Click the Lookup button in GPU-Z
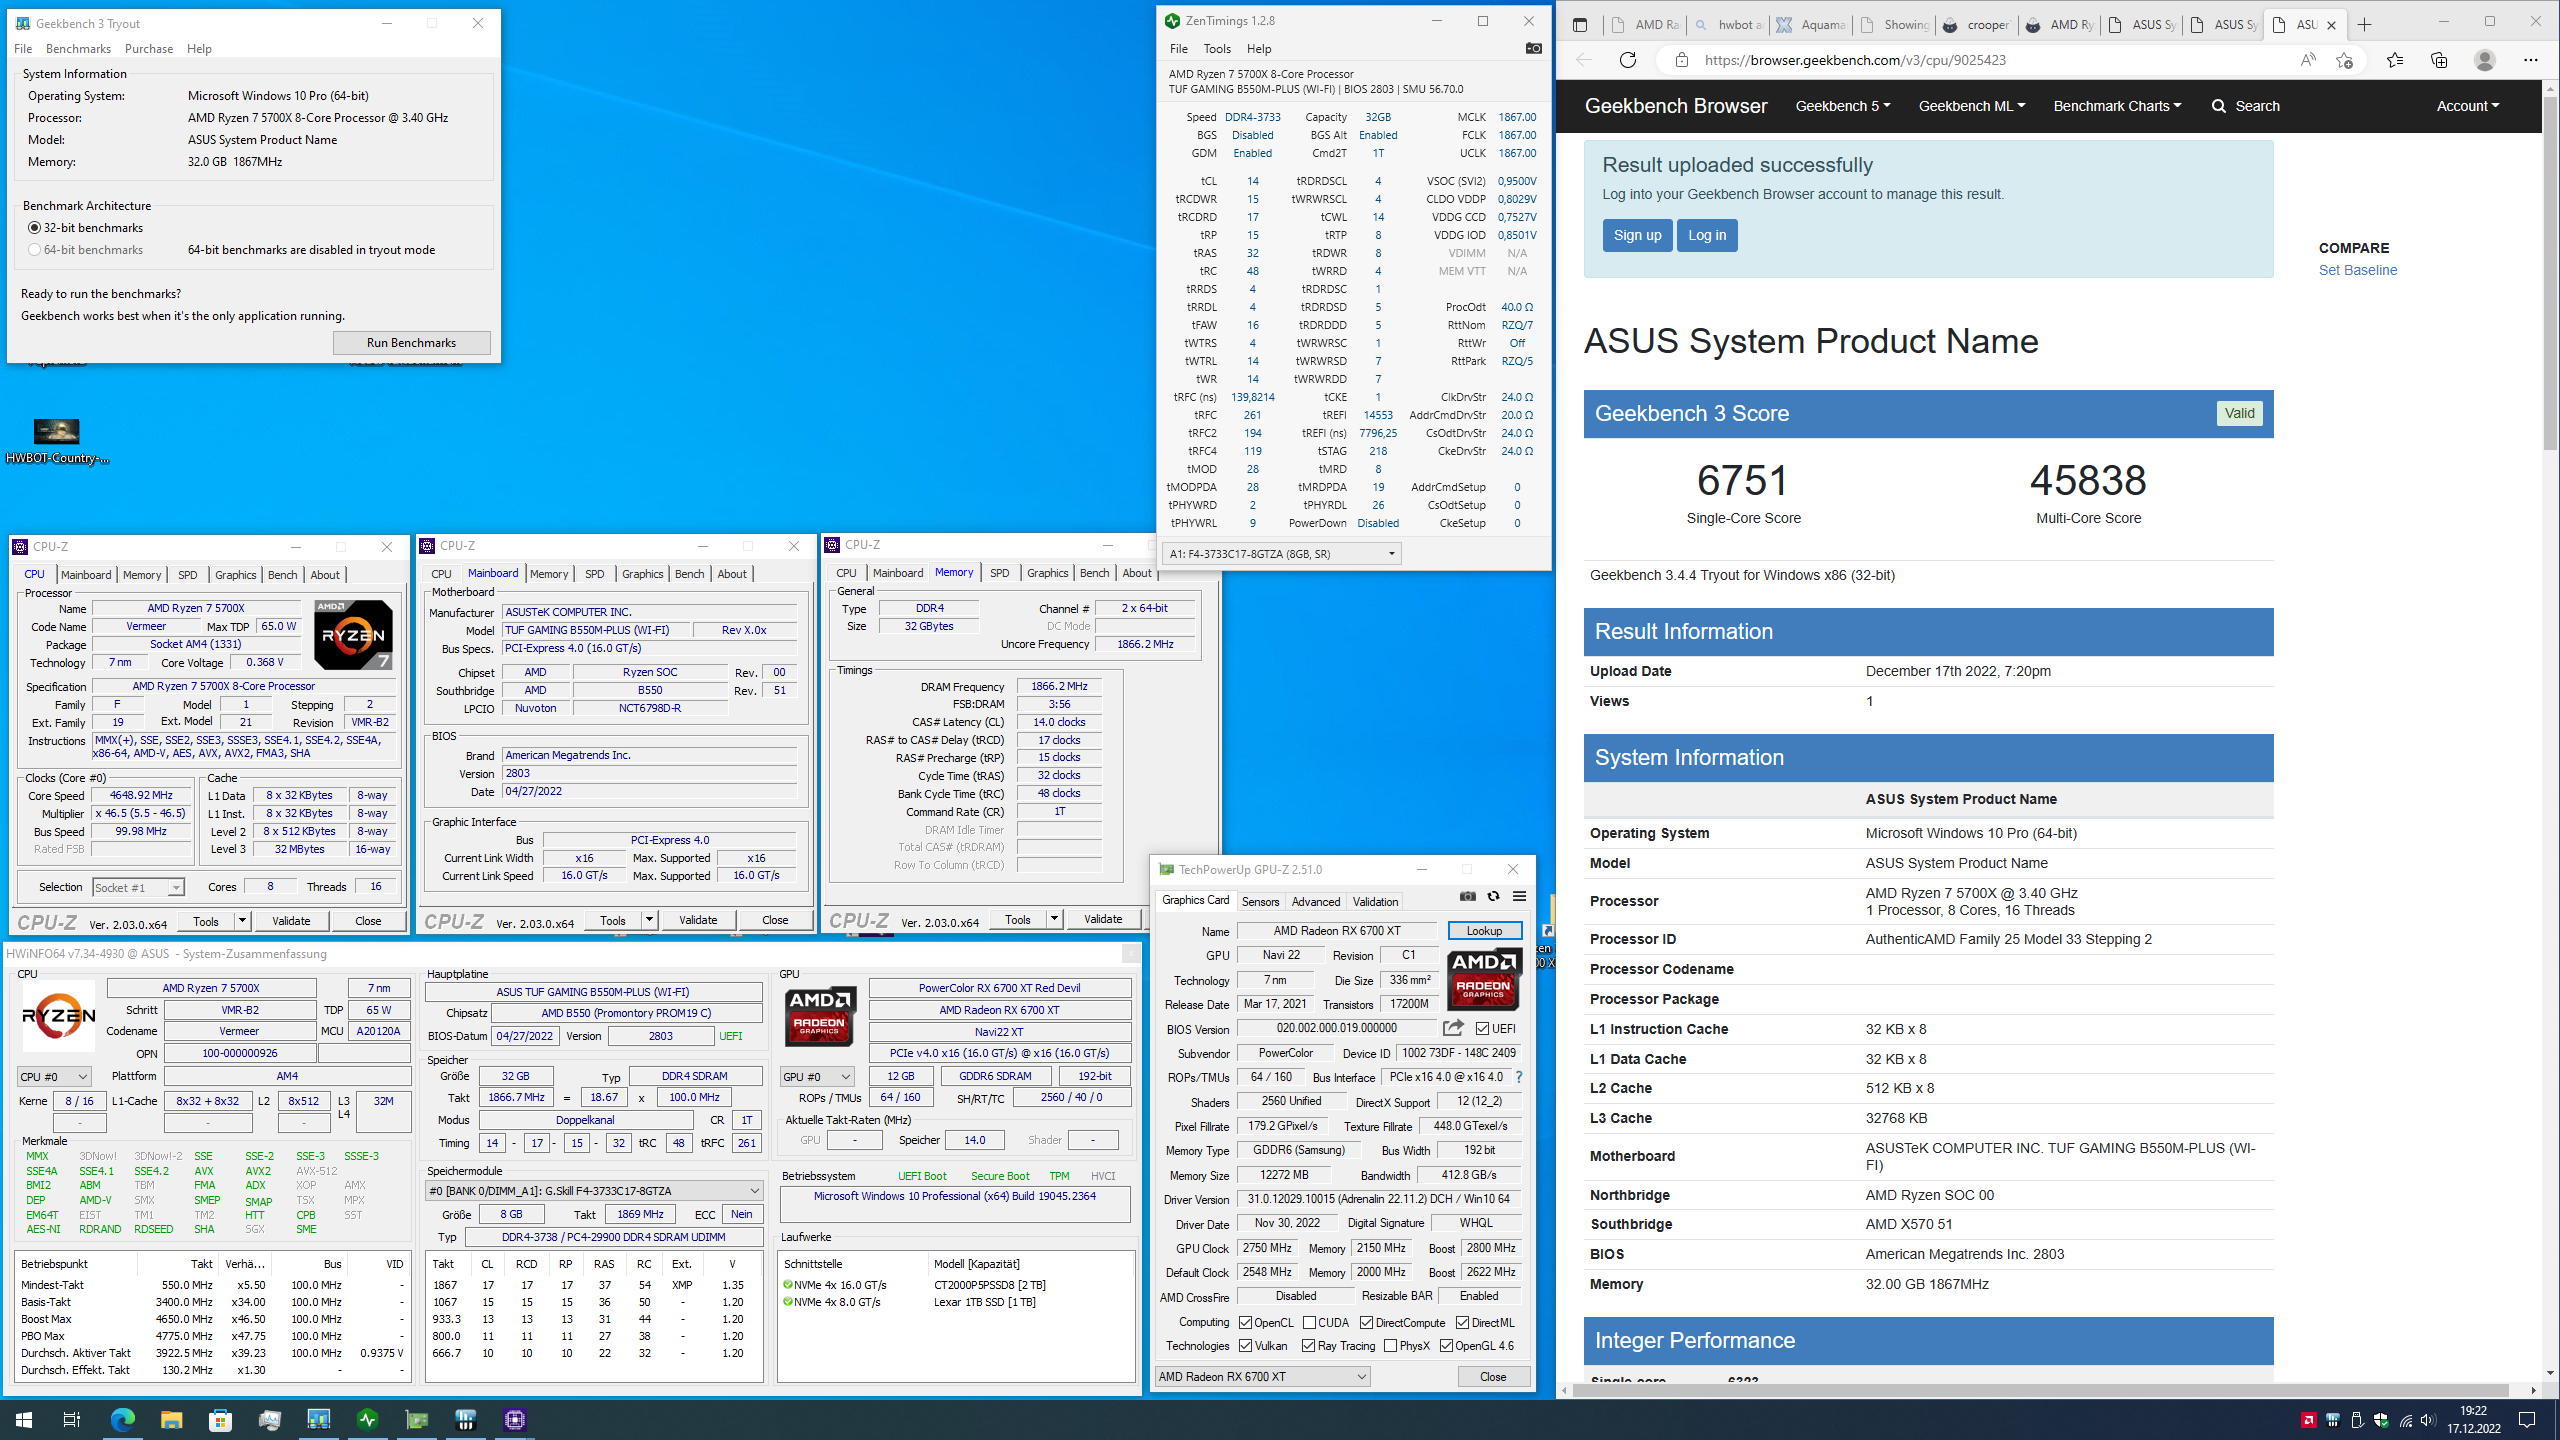Screen dimensions: 2560x1440 [x=1484, y=930]
